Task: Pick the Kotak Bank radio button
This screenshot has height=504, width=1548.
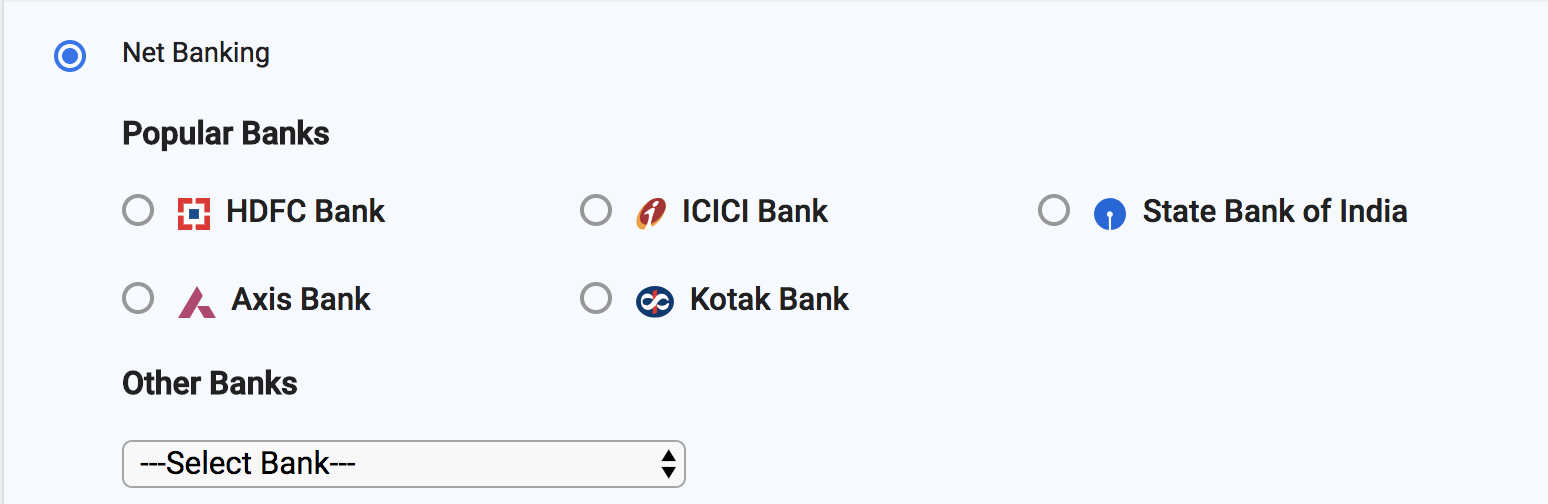Action: [596, 298]
